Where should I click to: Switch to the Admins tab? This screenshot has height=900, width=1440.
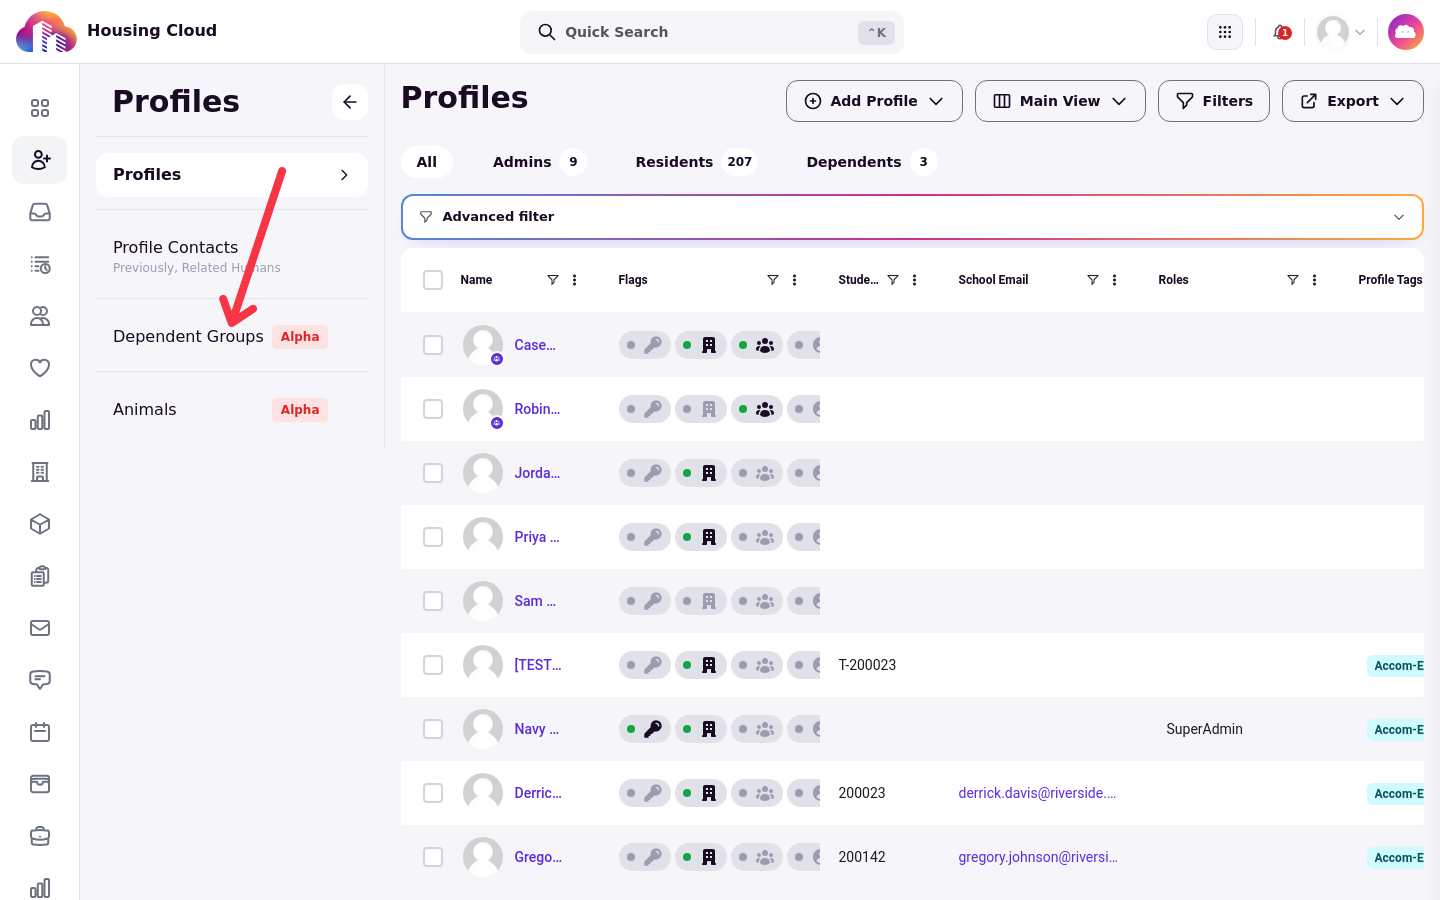538,162
